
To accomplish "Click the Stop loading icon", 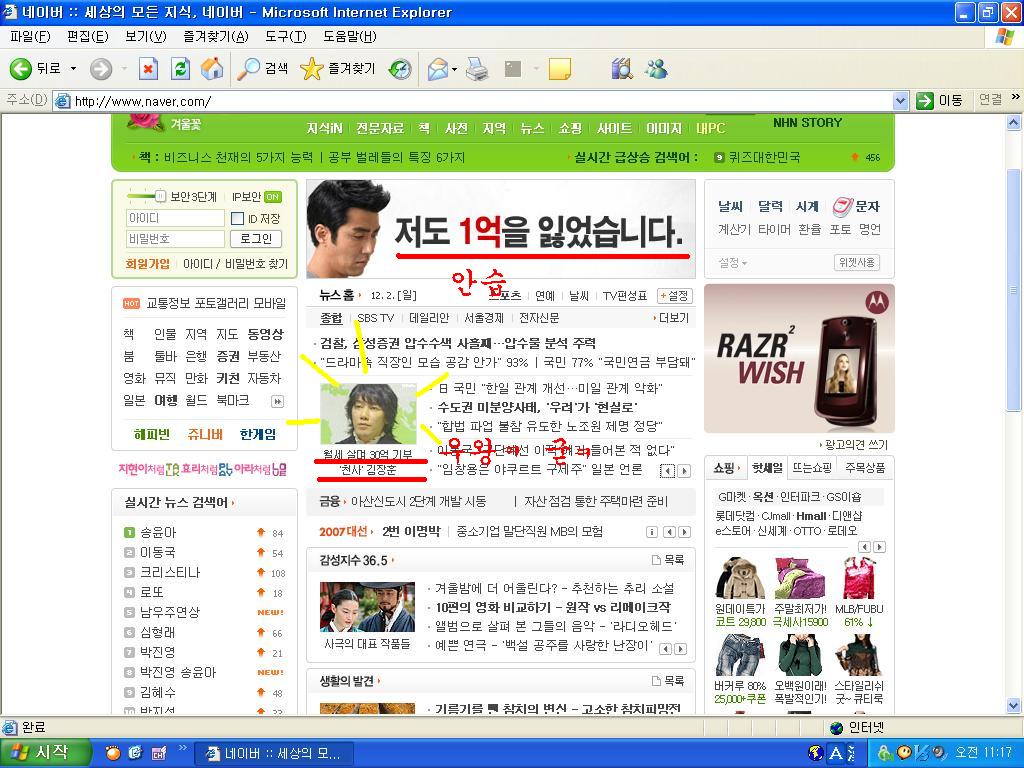I will [x=148, y=69].
